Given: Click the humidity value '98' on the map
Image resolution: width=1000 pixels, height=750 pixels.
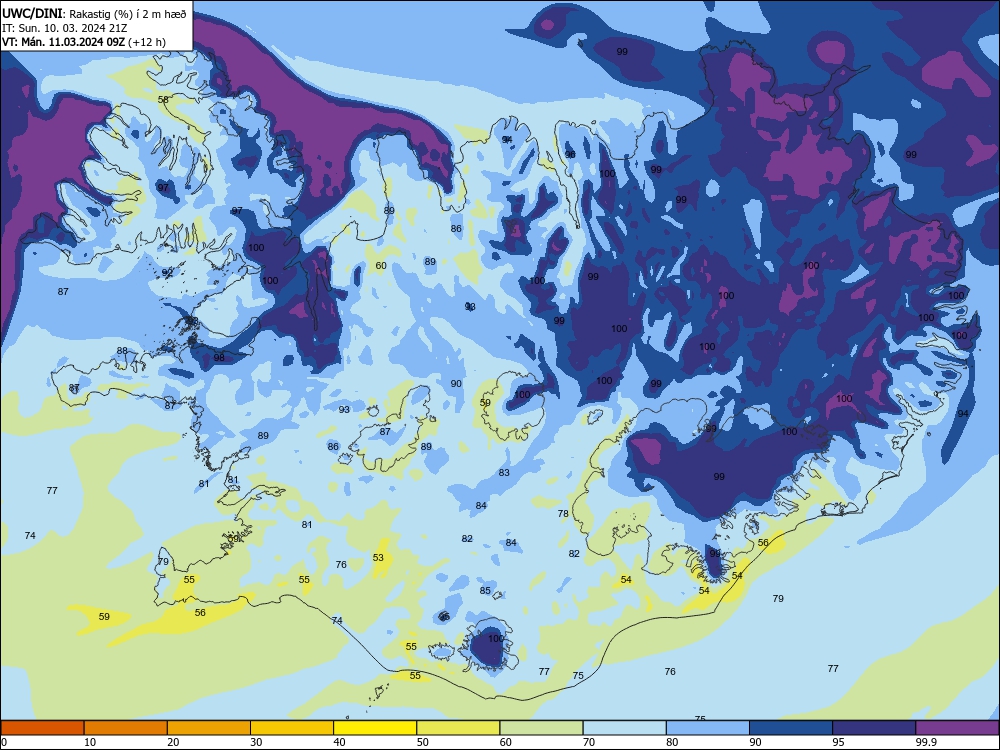Looking at the screenshot, I should pos(219,358).
